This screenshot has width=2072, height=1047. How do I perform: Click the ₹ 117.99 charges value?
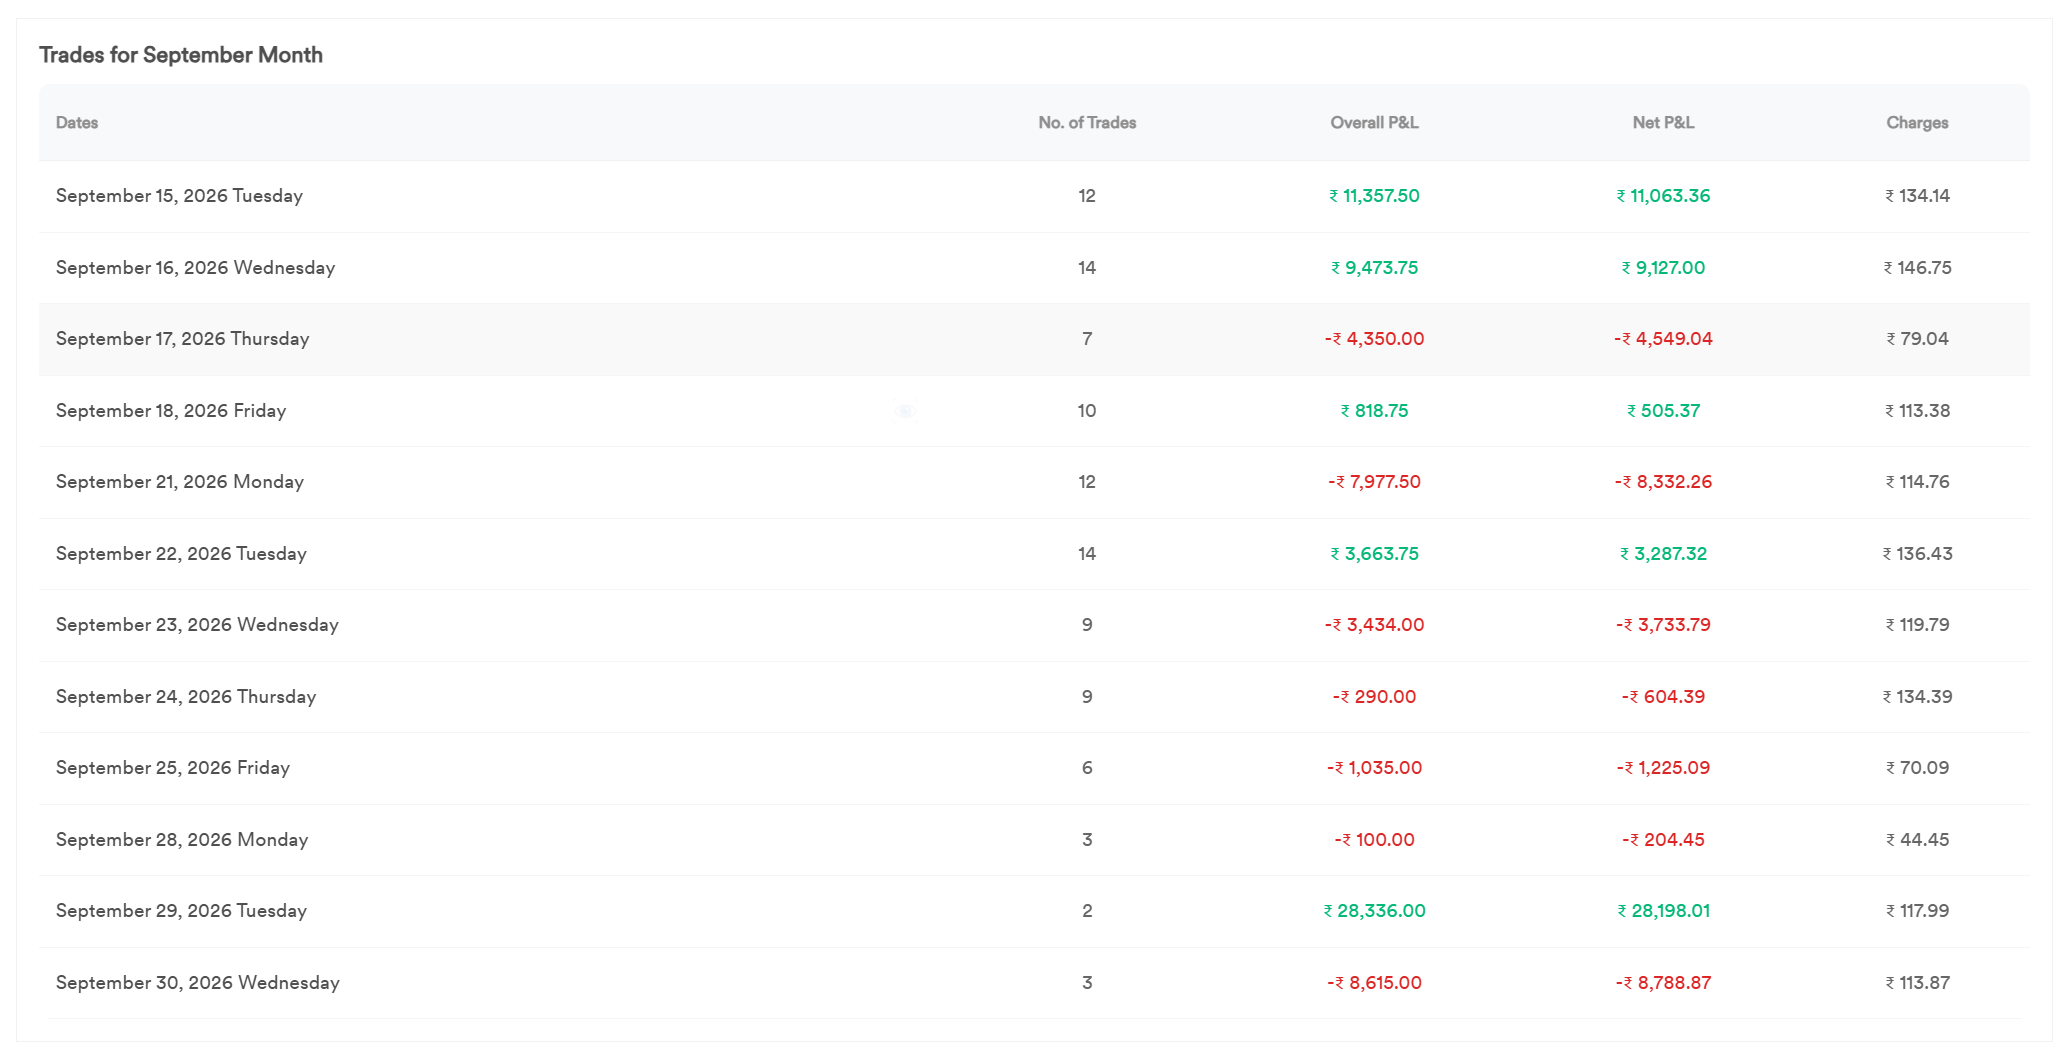pyautogui.click(x=1917, y=911)
